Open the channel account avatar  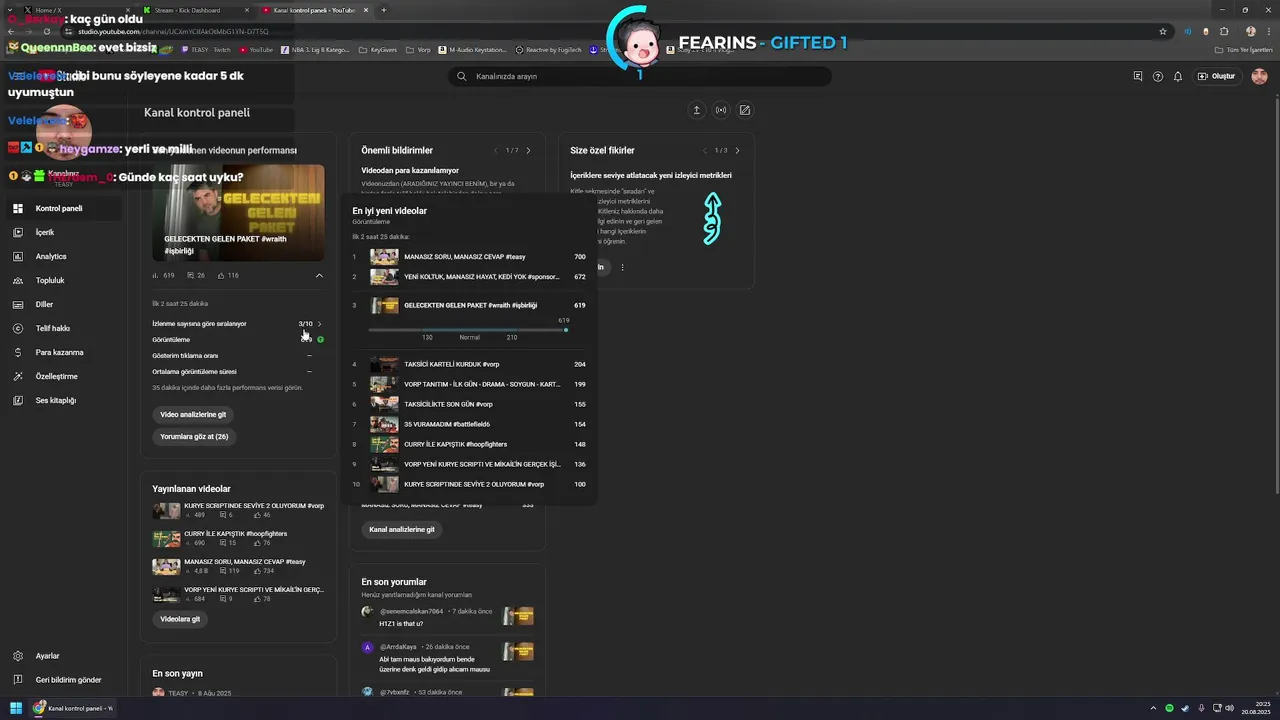click(x=1259, y=76)
